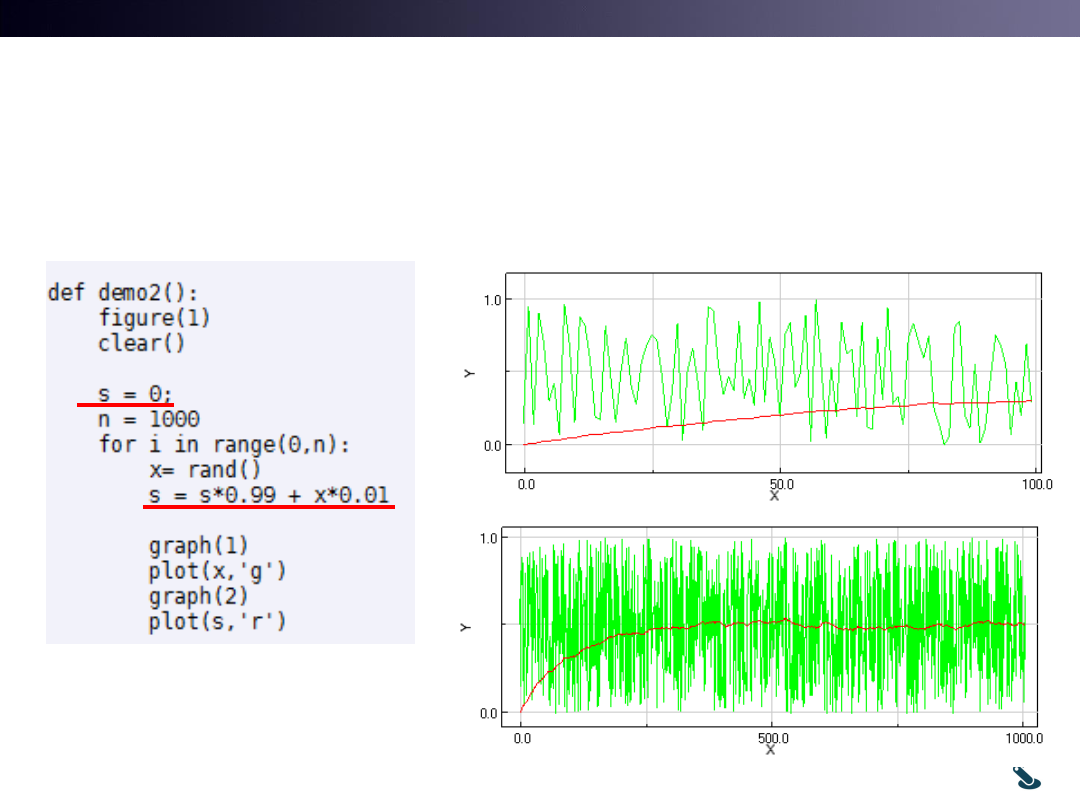Viewport: 1080px width, 810px height.
Task: Click the 'def demo2():' code line
Action: click(123, 293)
